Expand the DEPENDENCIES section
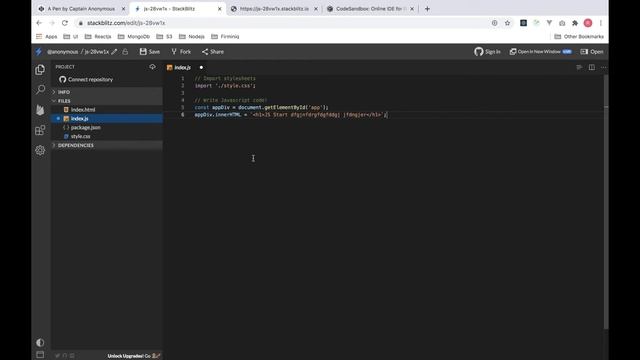 click(x=107, y=145)
